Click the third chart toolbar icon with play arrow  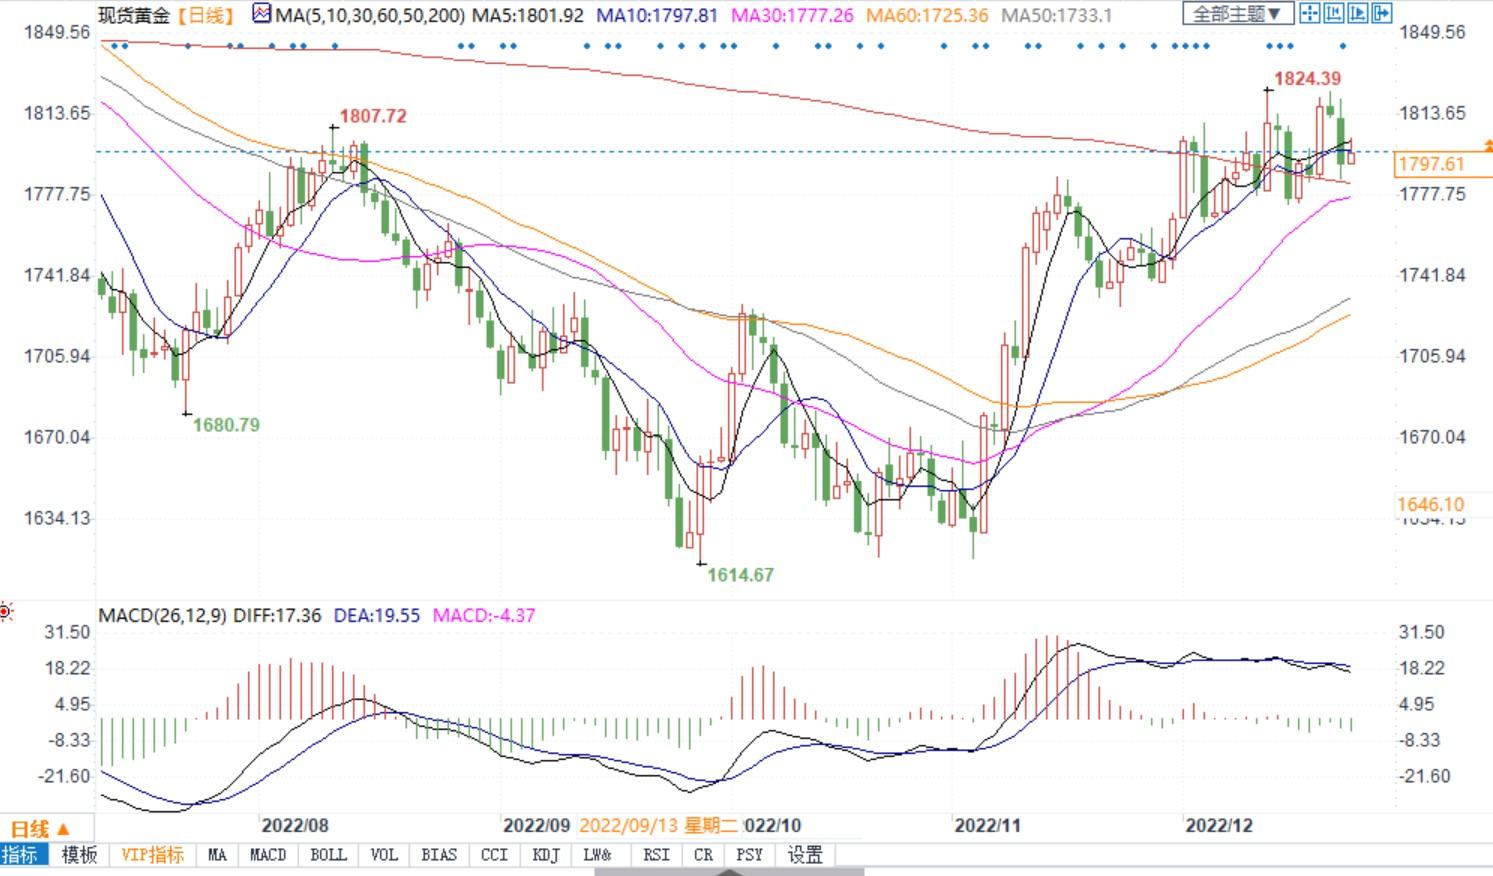click(1357, 13)
